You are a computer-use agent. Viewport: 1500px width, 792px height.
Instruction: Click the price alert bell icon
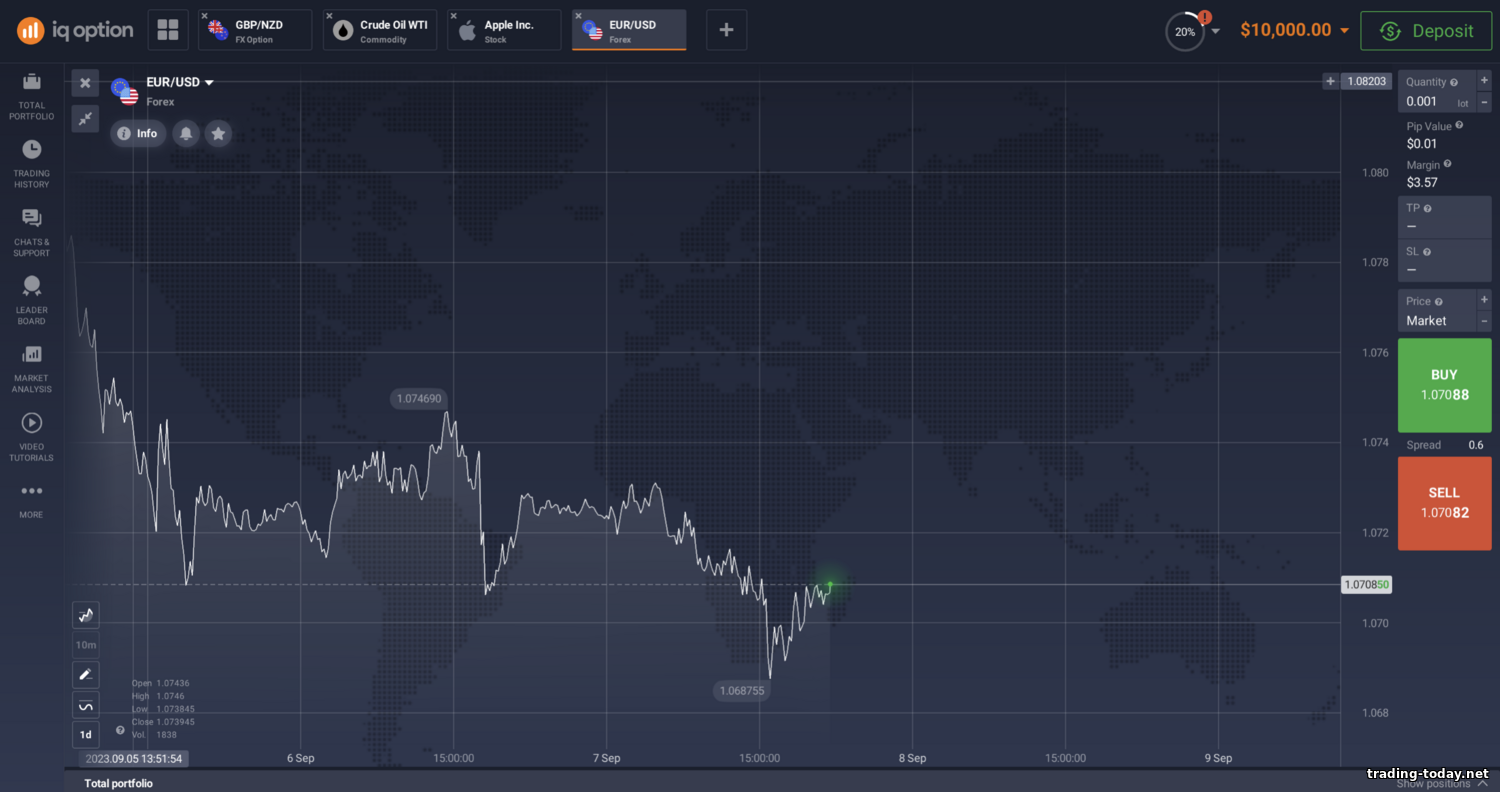pos(186,133)
